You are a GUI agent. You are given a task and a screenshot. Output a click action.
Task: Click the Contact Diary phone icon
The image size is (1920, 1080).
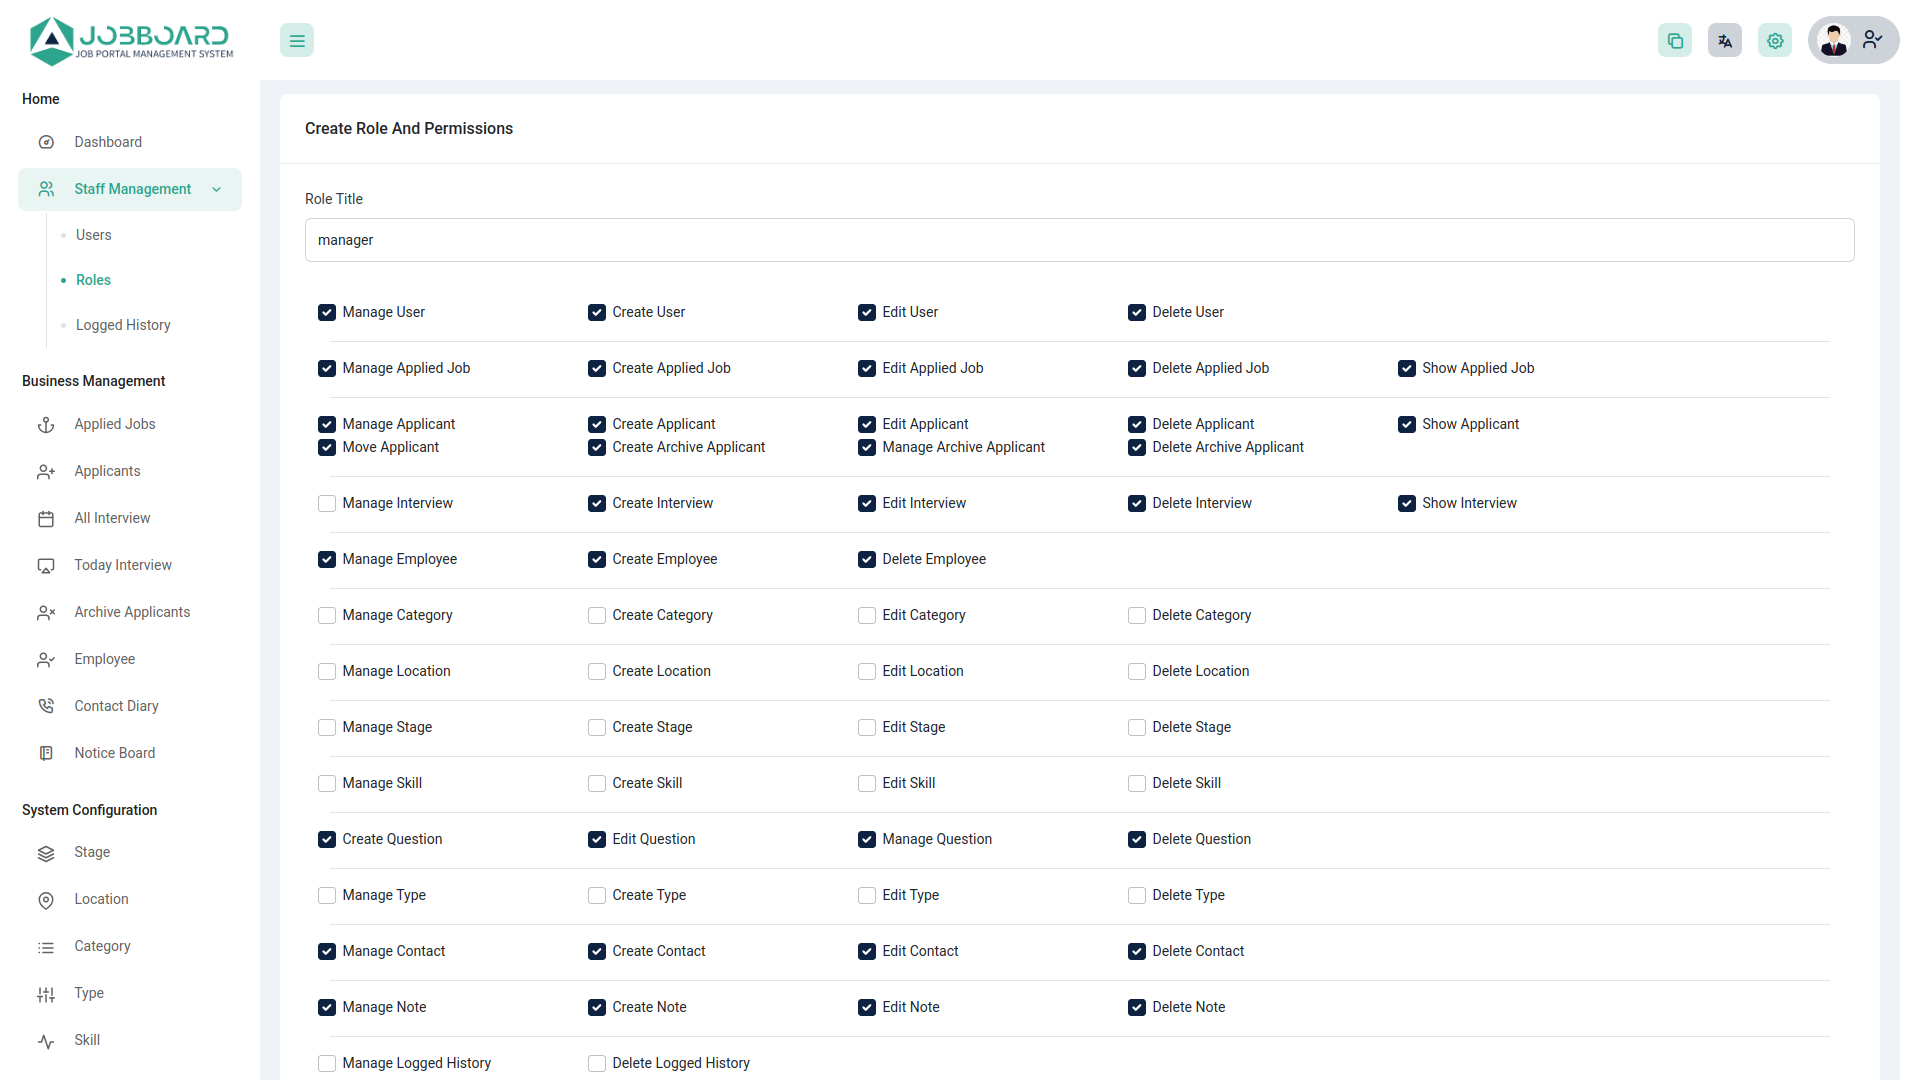point(46,706)
